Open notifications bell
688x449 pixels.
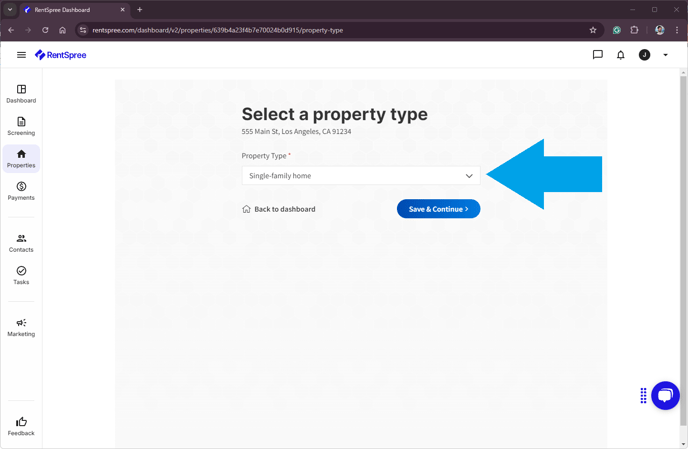[x=620, y=55]
